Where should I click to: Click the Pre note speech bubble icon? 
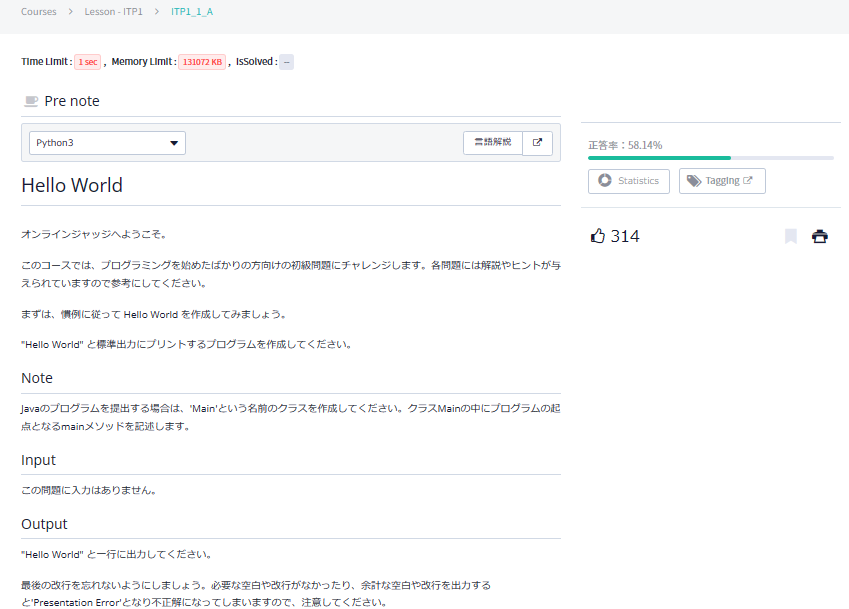point(30,99)
